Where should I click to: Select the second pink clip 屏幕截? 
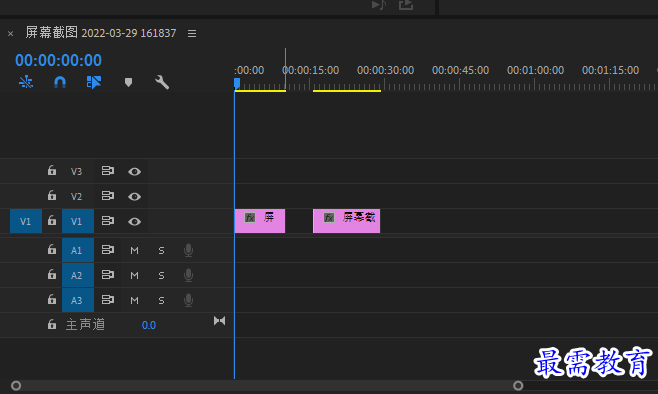pos(347,221)
